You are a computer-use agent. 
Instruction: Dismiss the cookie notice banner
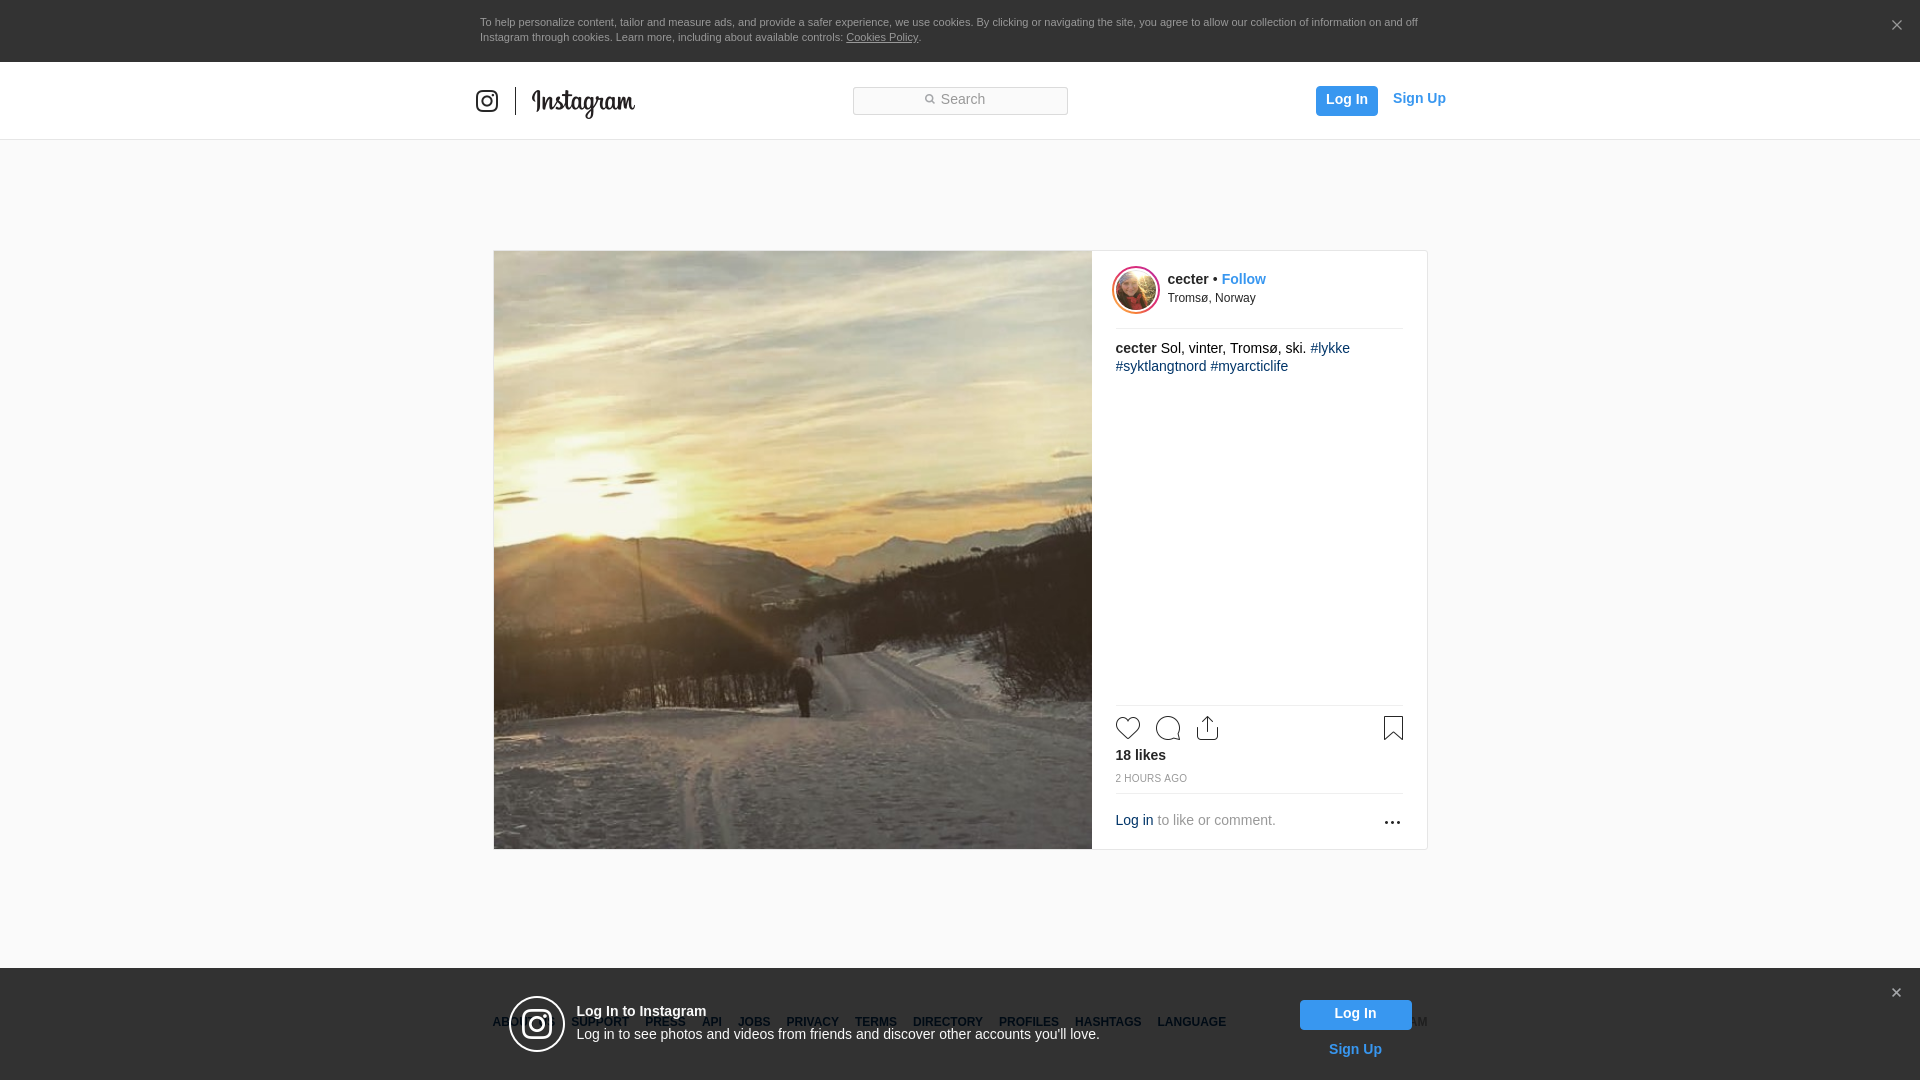pyautogui.click(x=1896, y=26)
